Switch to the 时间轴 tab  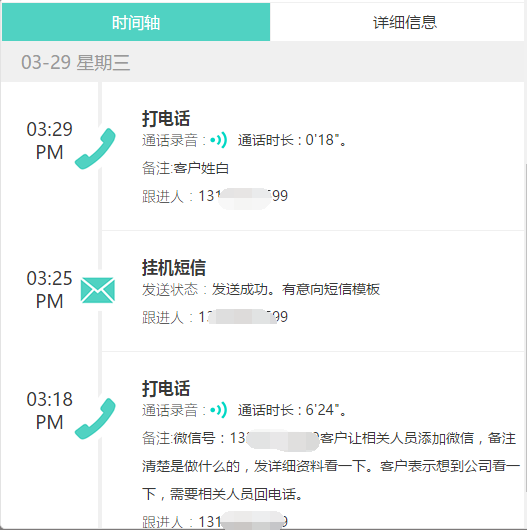point(136,22)
